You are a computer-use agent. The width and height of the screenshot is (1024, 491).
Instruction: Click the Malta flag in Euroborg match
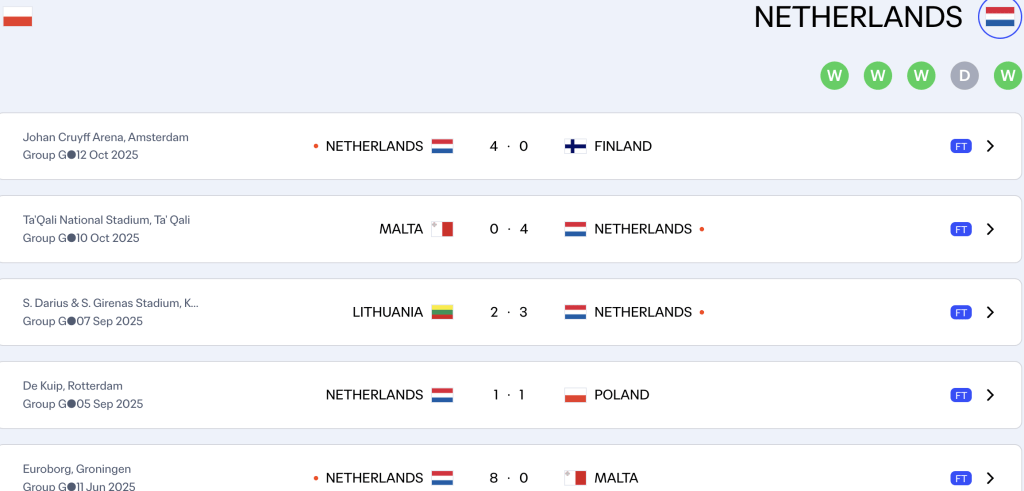tap(575, 478)
